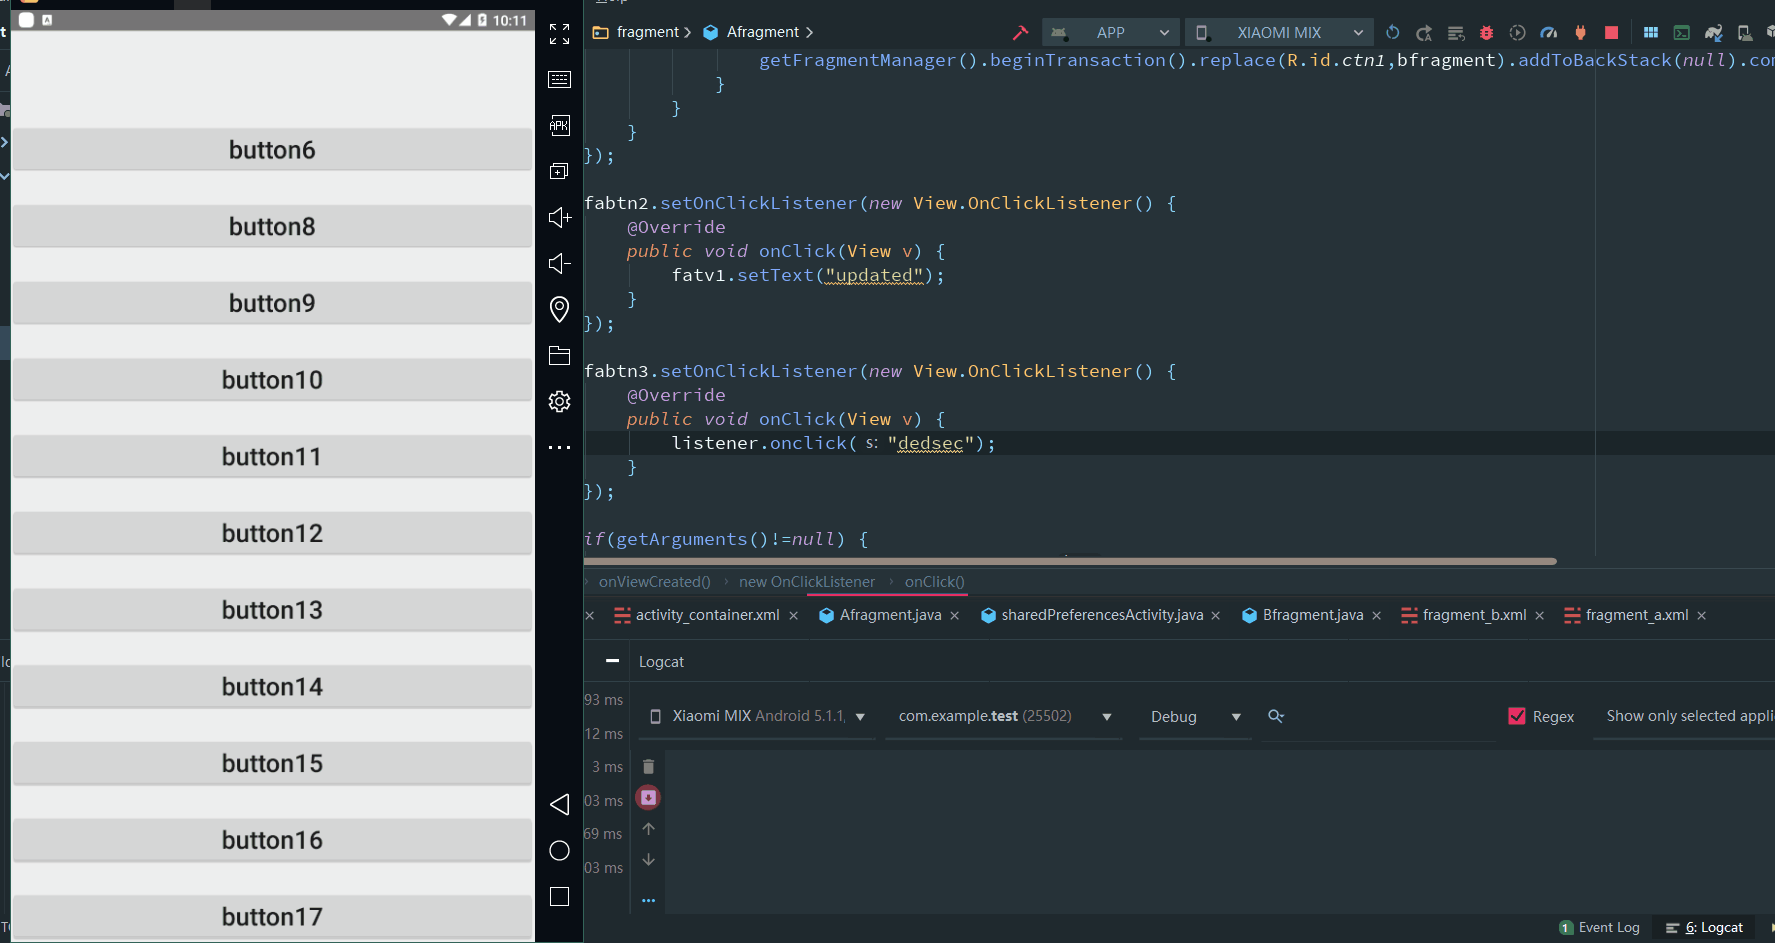Screen dimensions: 1775x943
Task: Tap button6 in the emulator
Action: [272, 149]
